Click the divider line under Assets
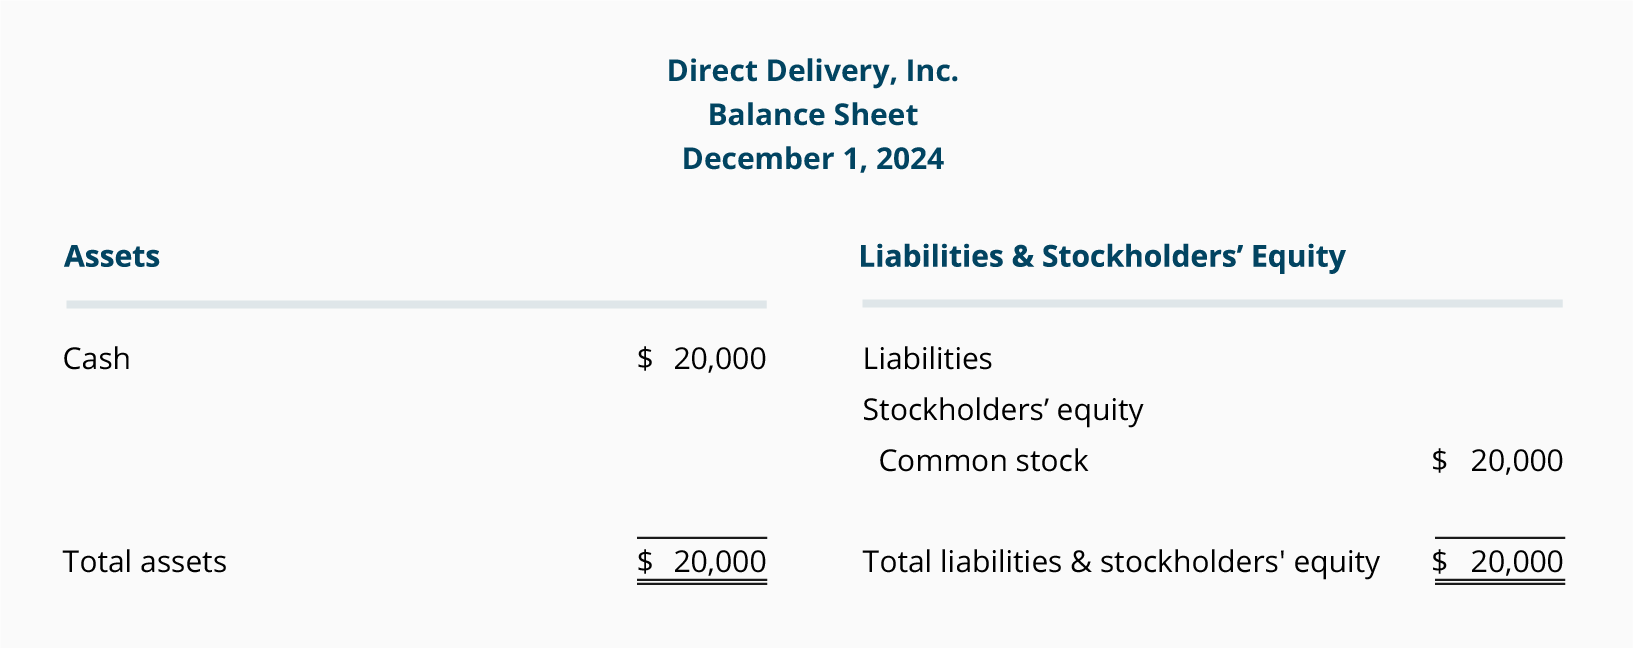Image resolution: width=1633 pixels, height=648 pixels. pyautogui.click(x=416, y=304)
